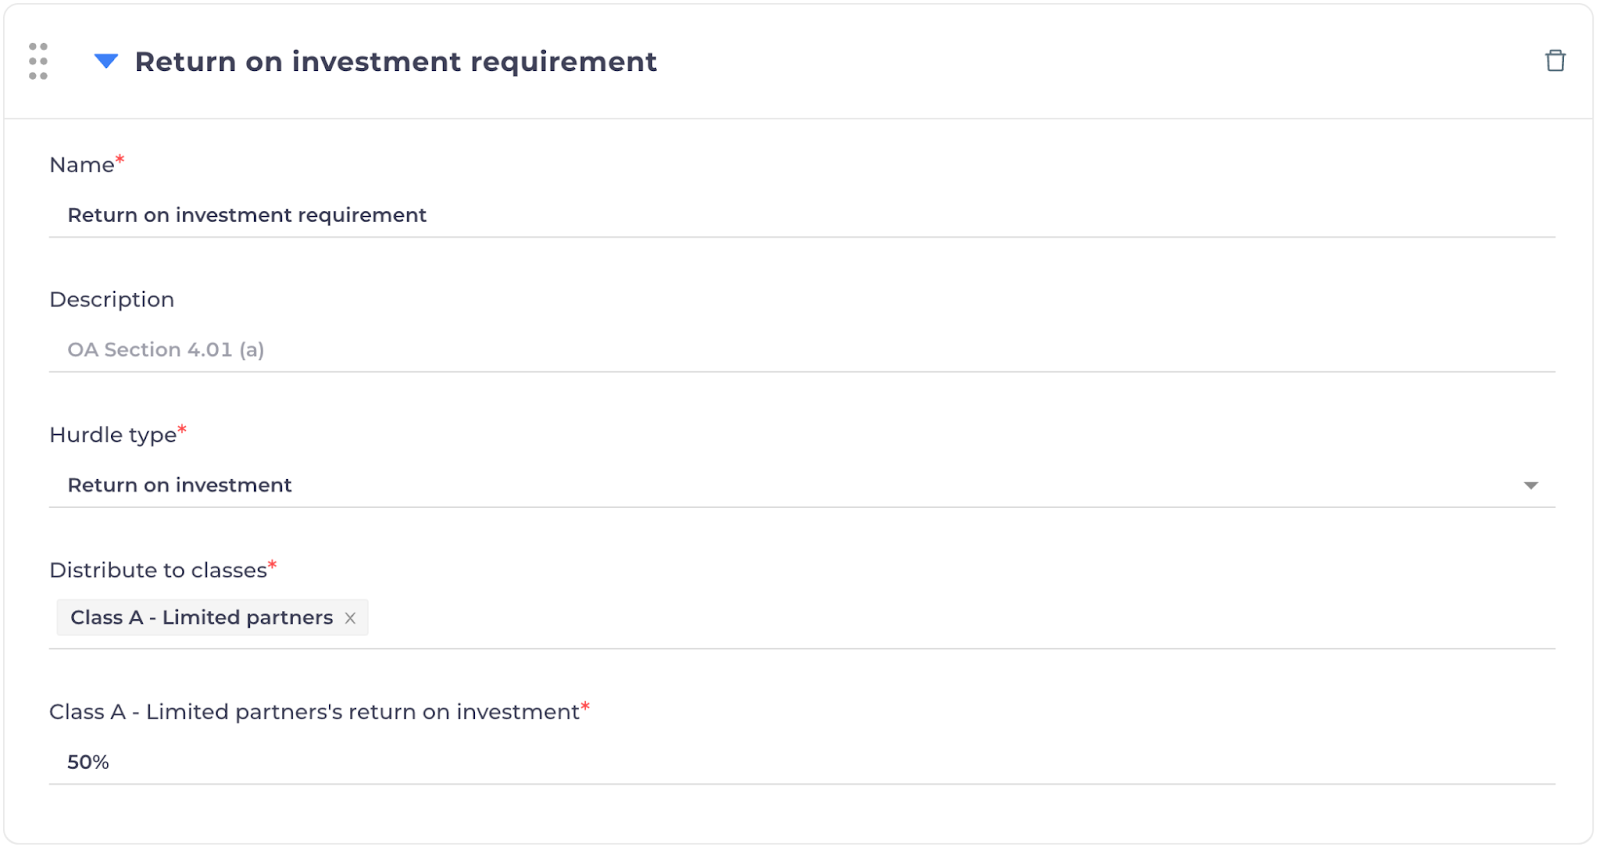Image resolution: width=1600 pixels, height=851 pixels.
Task: Click the Hurdle type dropdown arrow
Action: (x=1530, y=486)
